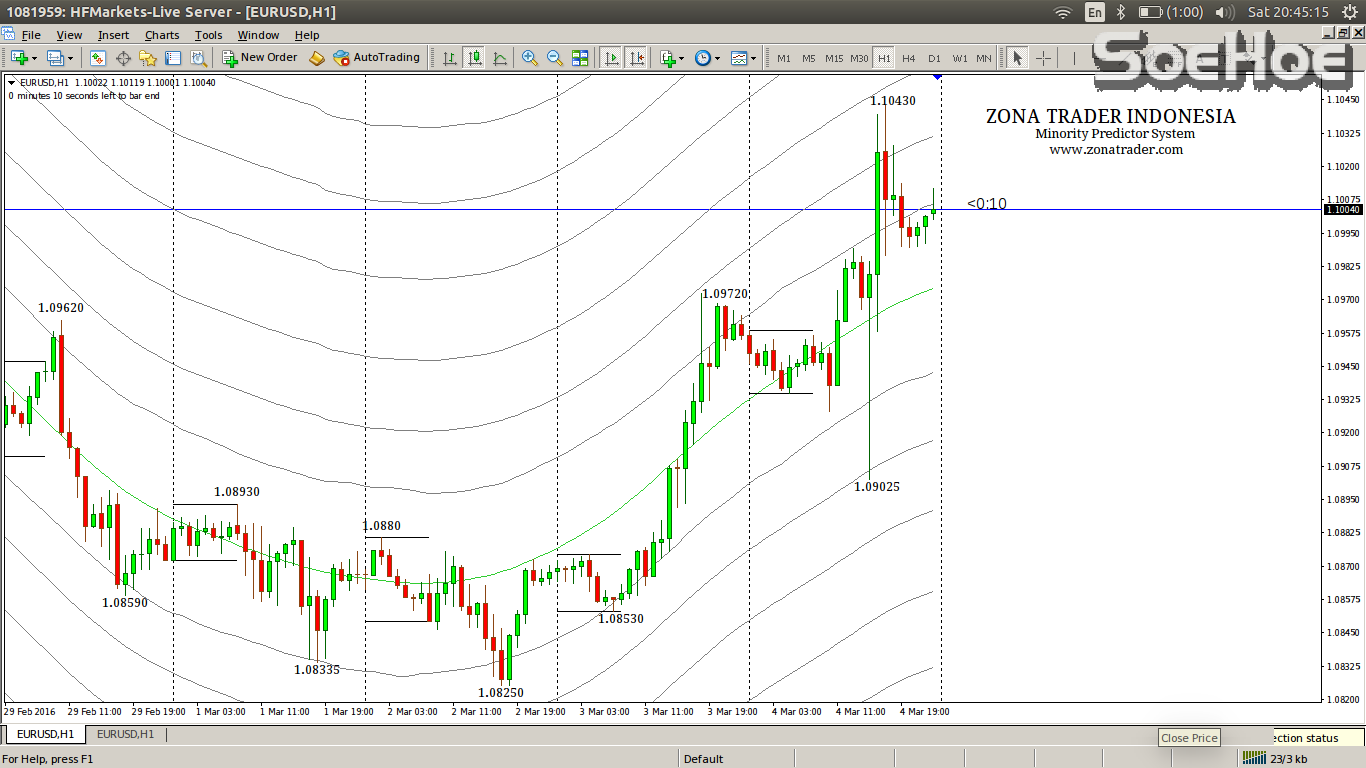Toggle Auto Scroll chart button
Screen dimensions: 1366x768
(611, 58)
